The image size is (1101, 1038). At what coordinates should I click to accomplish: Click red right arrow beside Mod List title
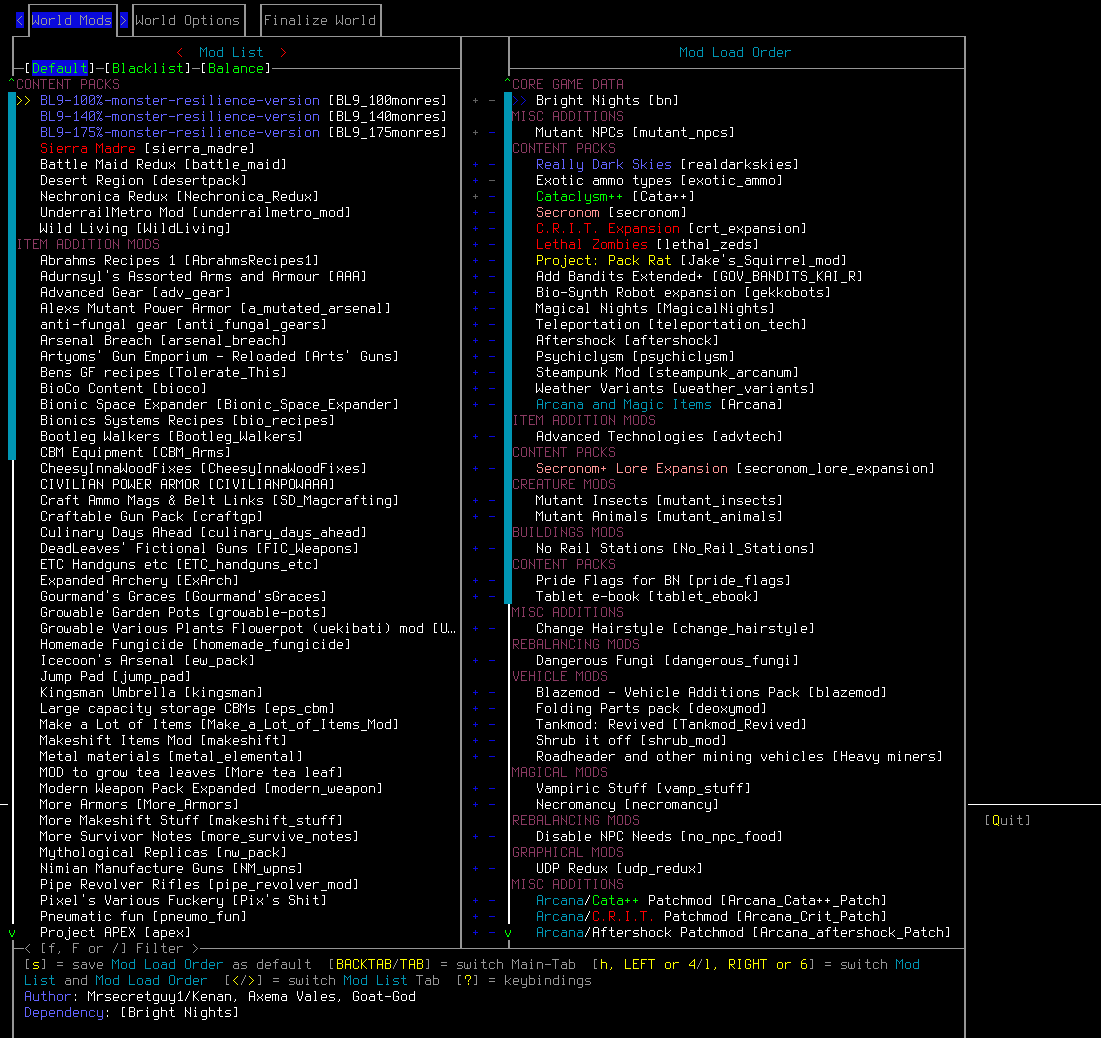coord(284,53)
